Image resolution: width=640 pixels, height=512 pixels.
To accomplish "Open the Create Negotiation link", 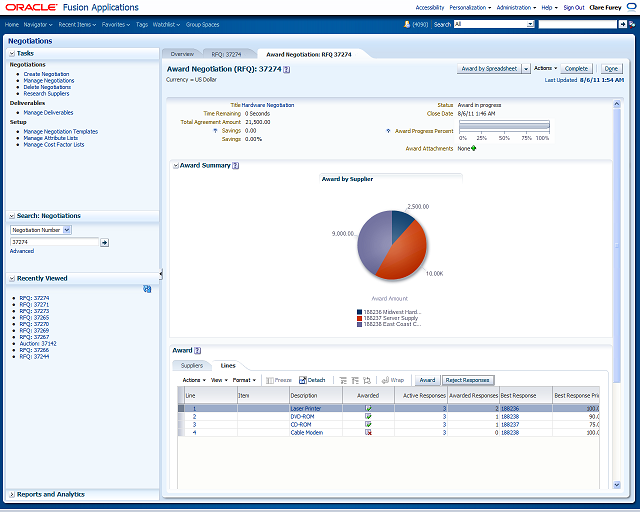I will tap(46, 74).
